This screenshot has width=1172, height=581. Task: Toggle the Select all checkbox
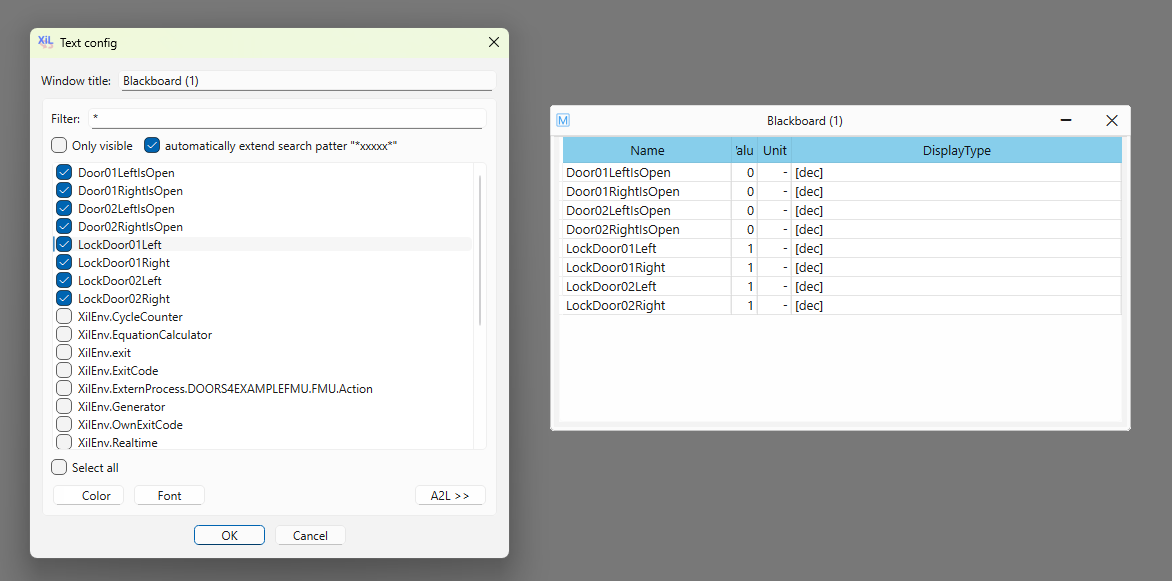click(x=60, y=467)
